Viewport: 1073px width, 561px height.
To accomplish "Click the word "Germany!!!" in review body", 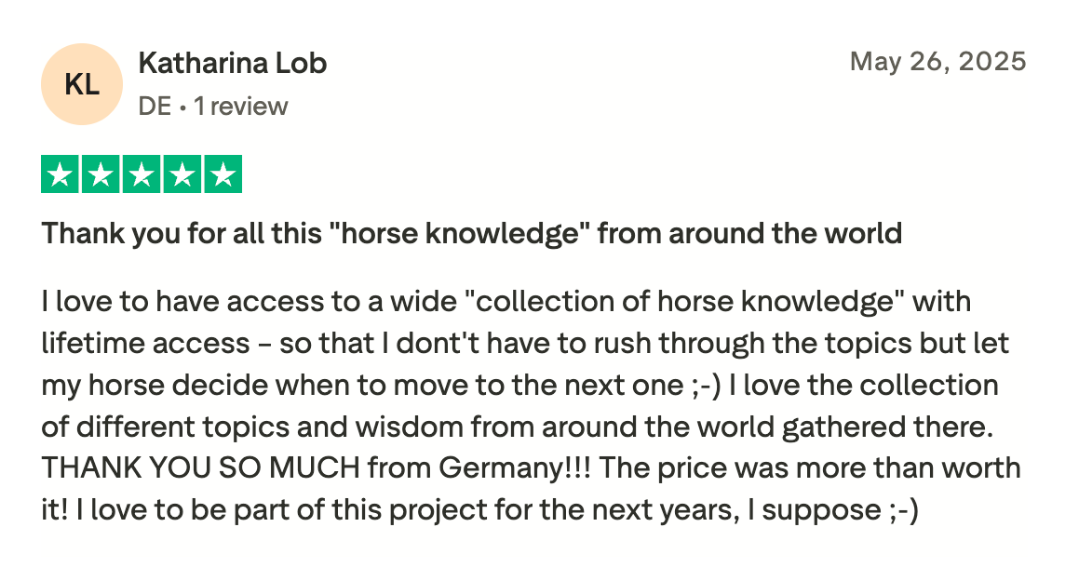I will click(x=515, y=469).
